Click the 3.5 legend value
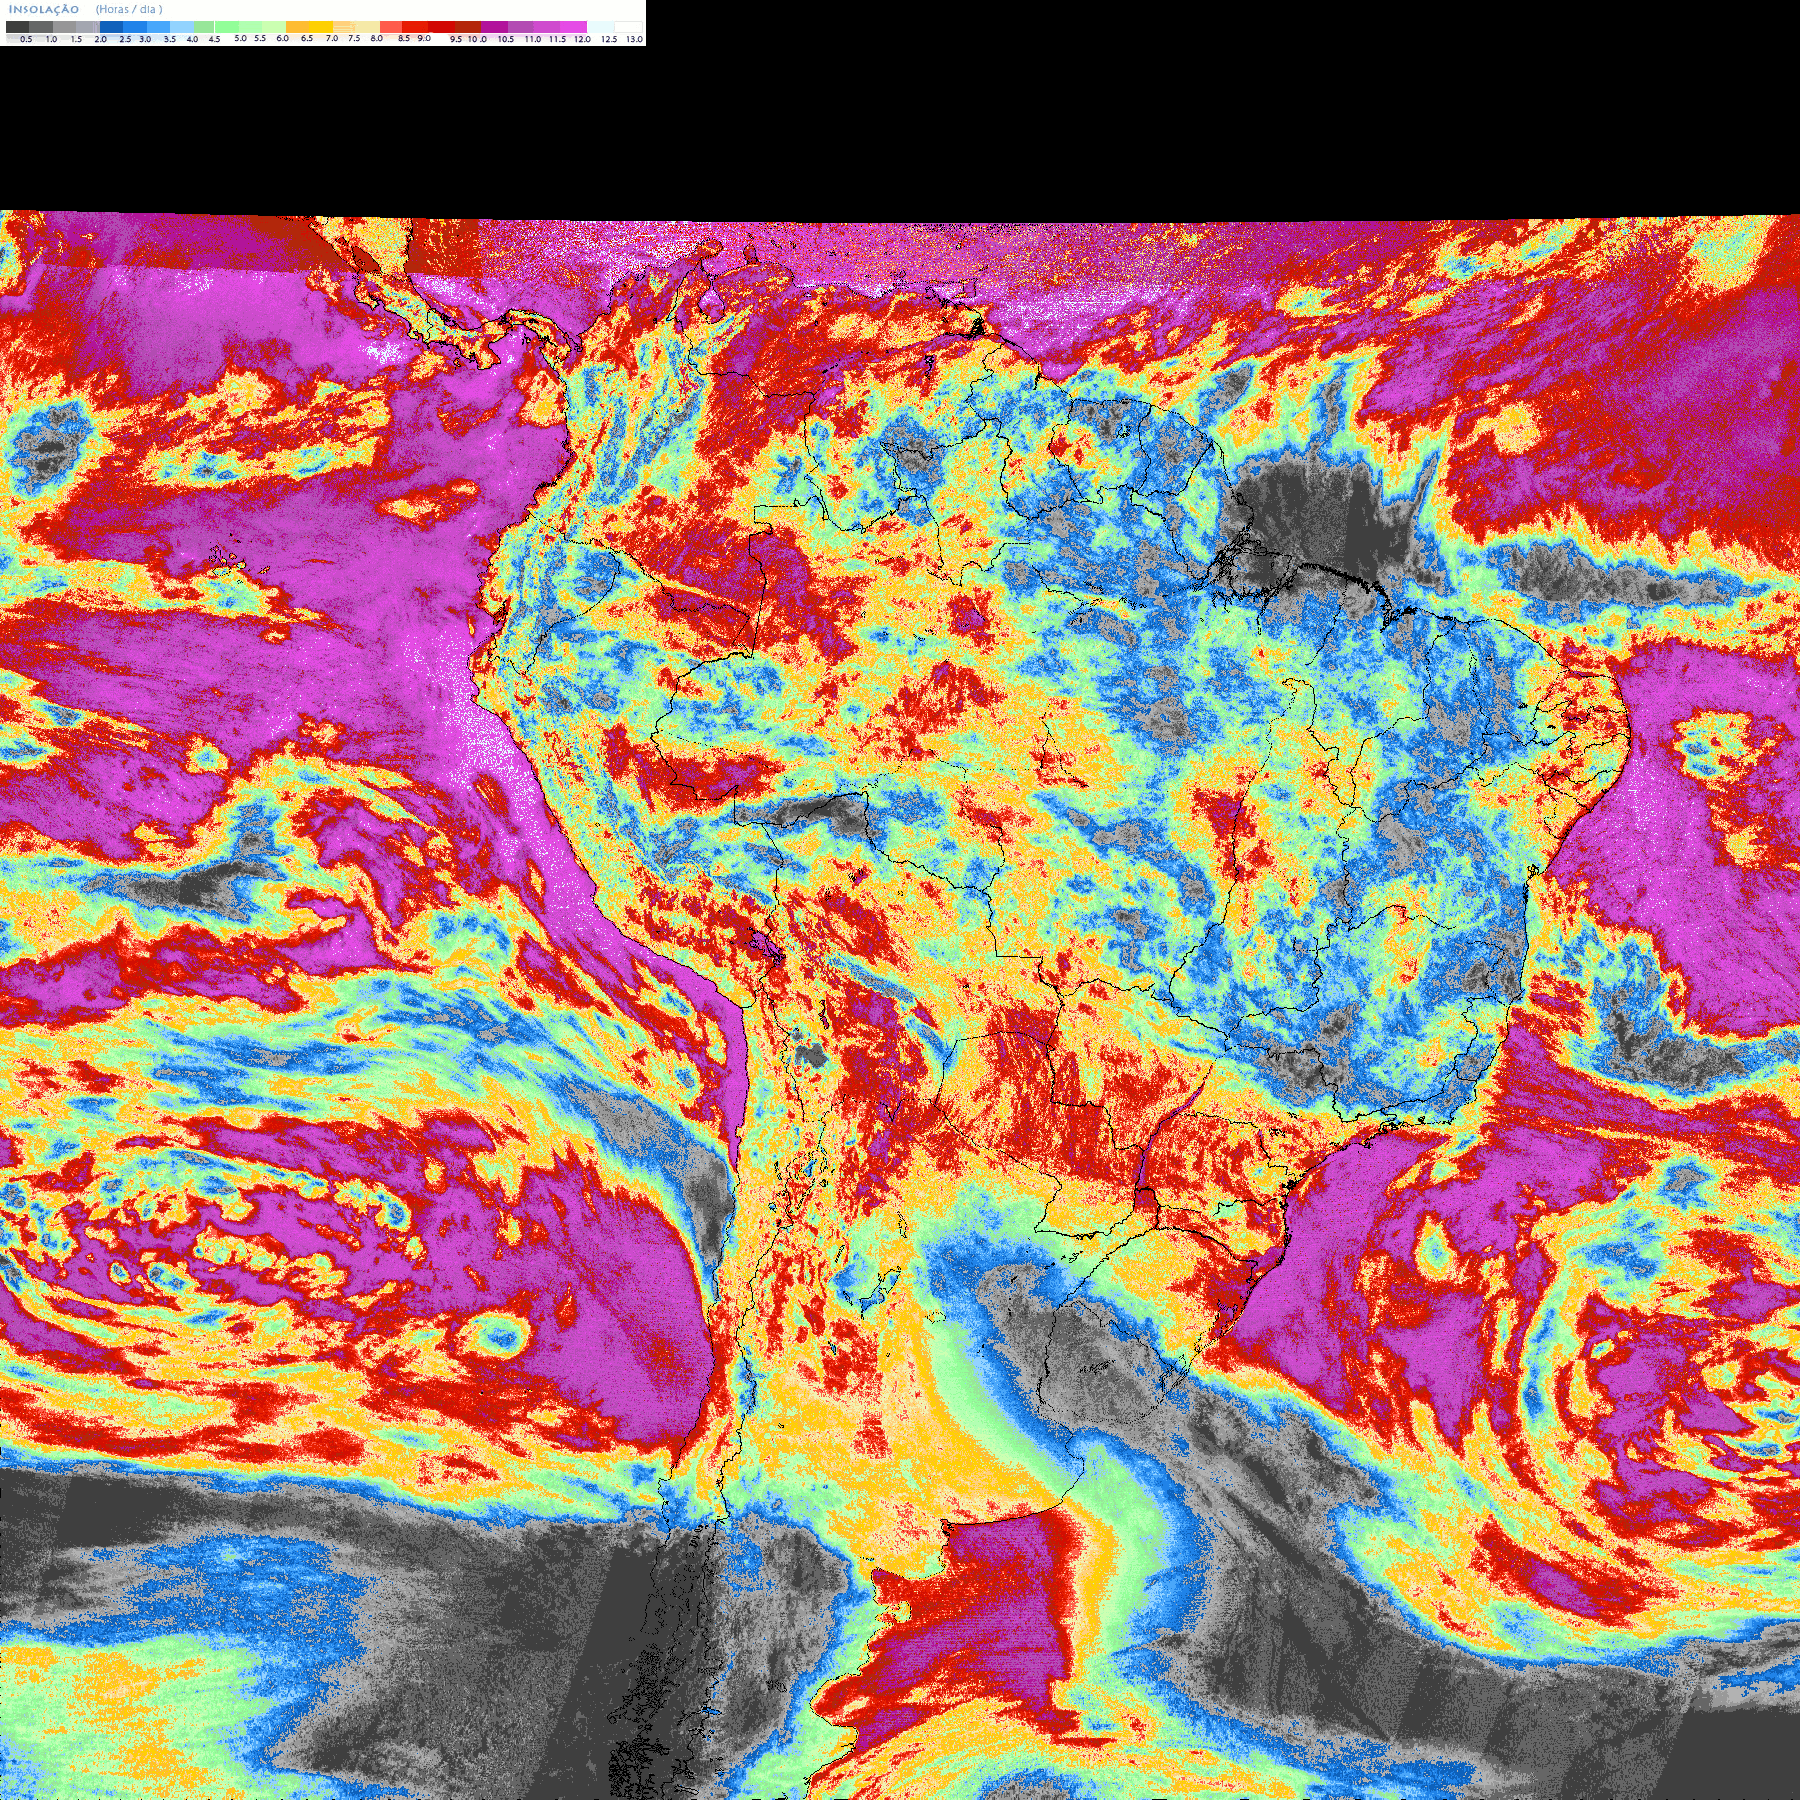The height and width of the screenshot is (1800, 1800). (170, 39)
